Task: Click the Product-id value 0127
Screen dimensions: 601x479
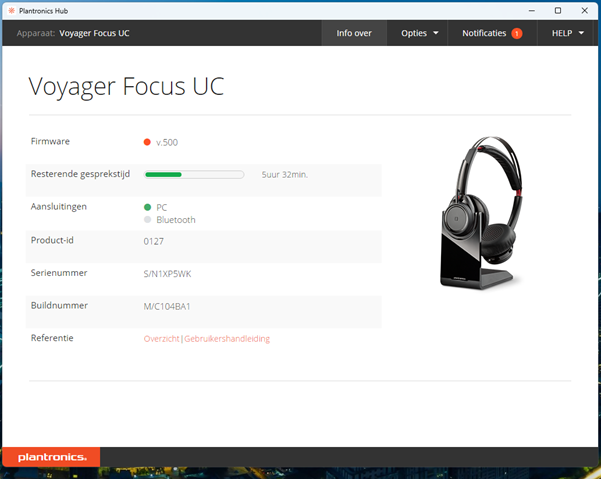Action: 154,241
